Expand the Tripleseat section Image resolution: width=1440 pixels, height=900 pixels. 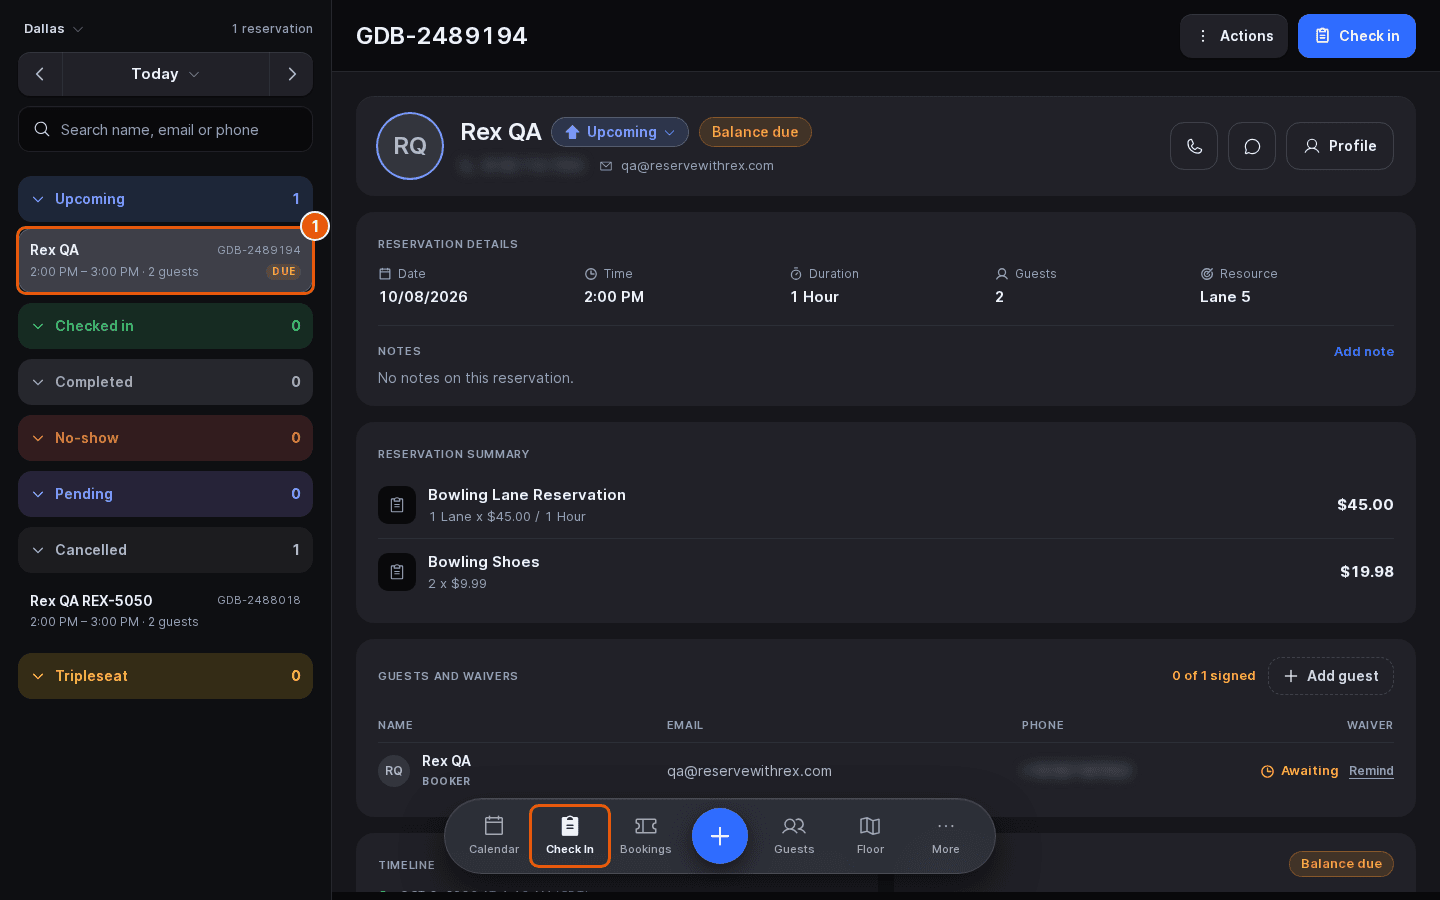click(166, 676)
